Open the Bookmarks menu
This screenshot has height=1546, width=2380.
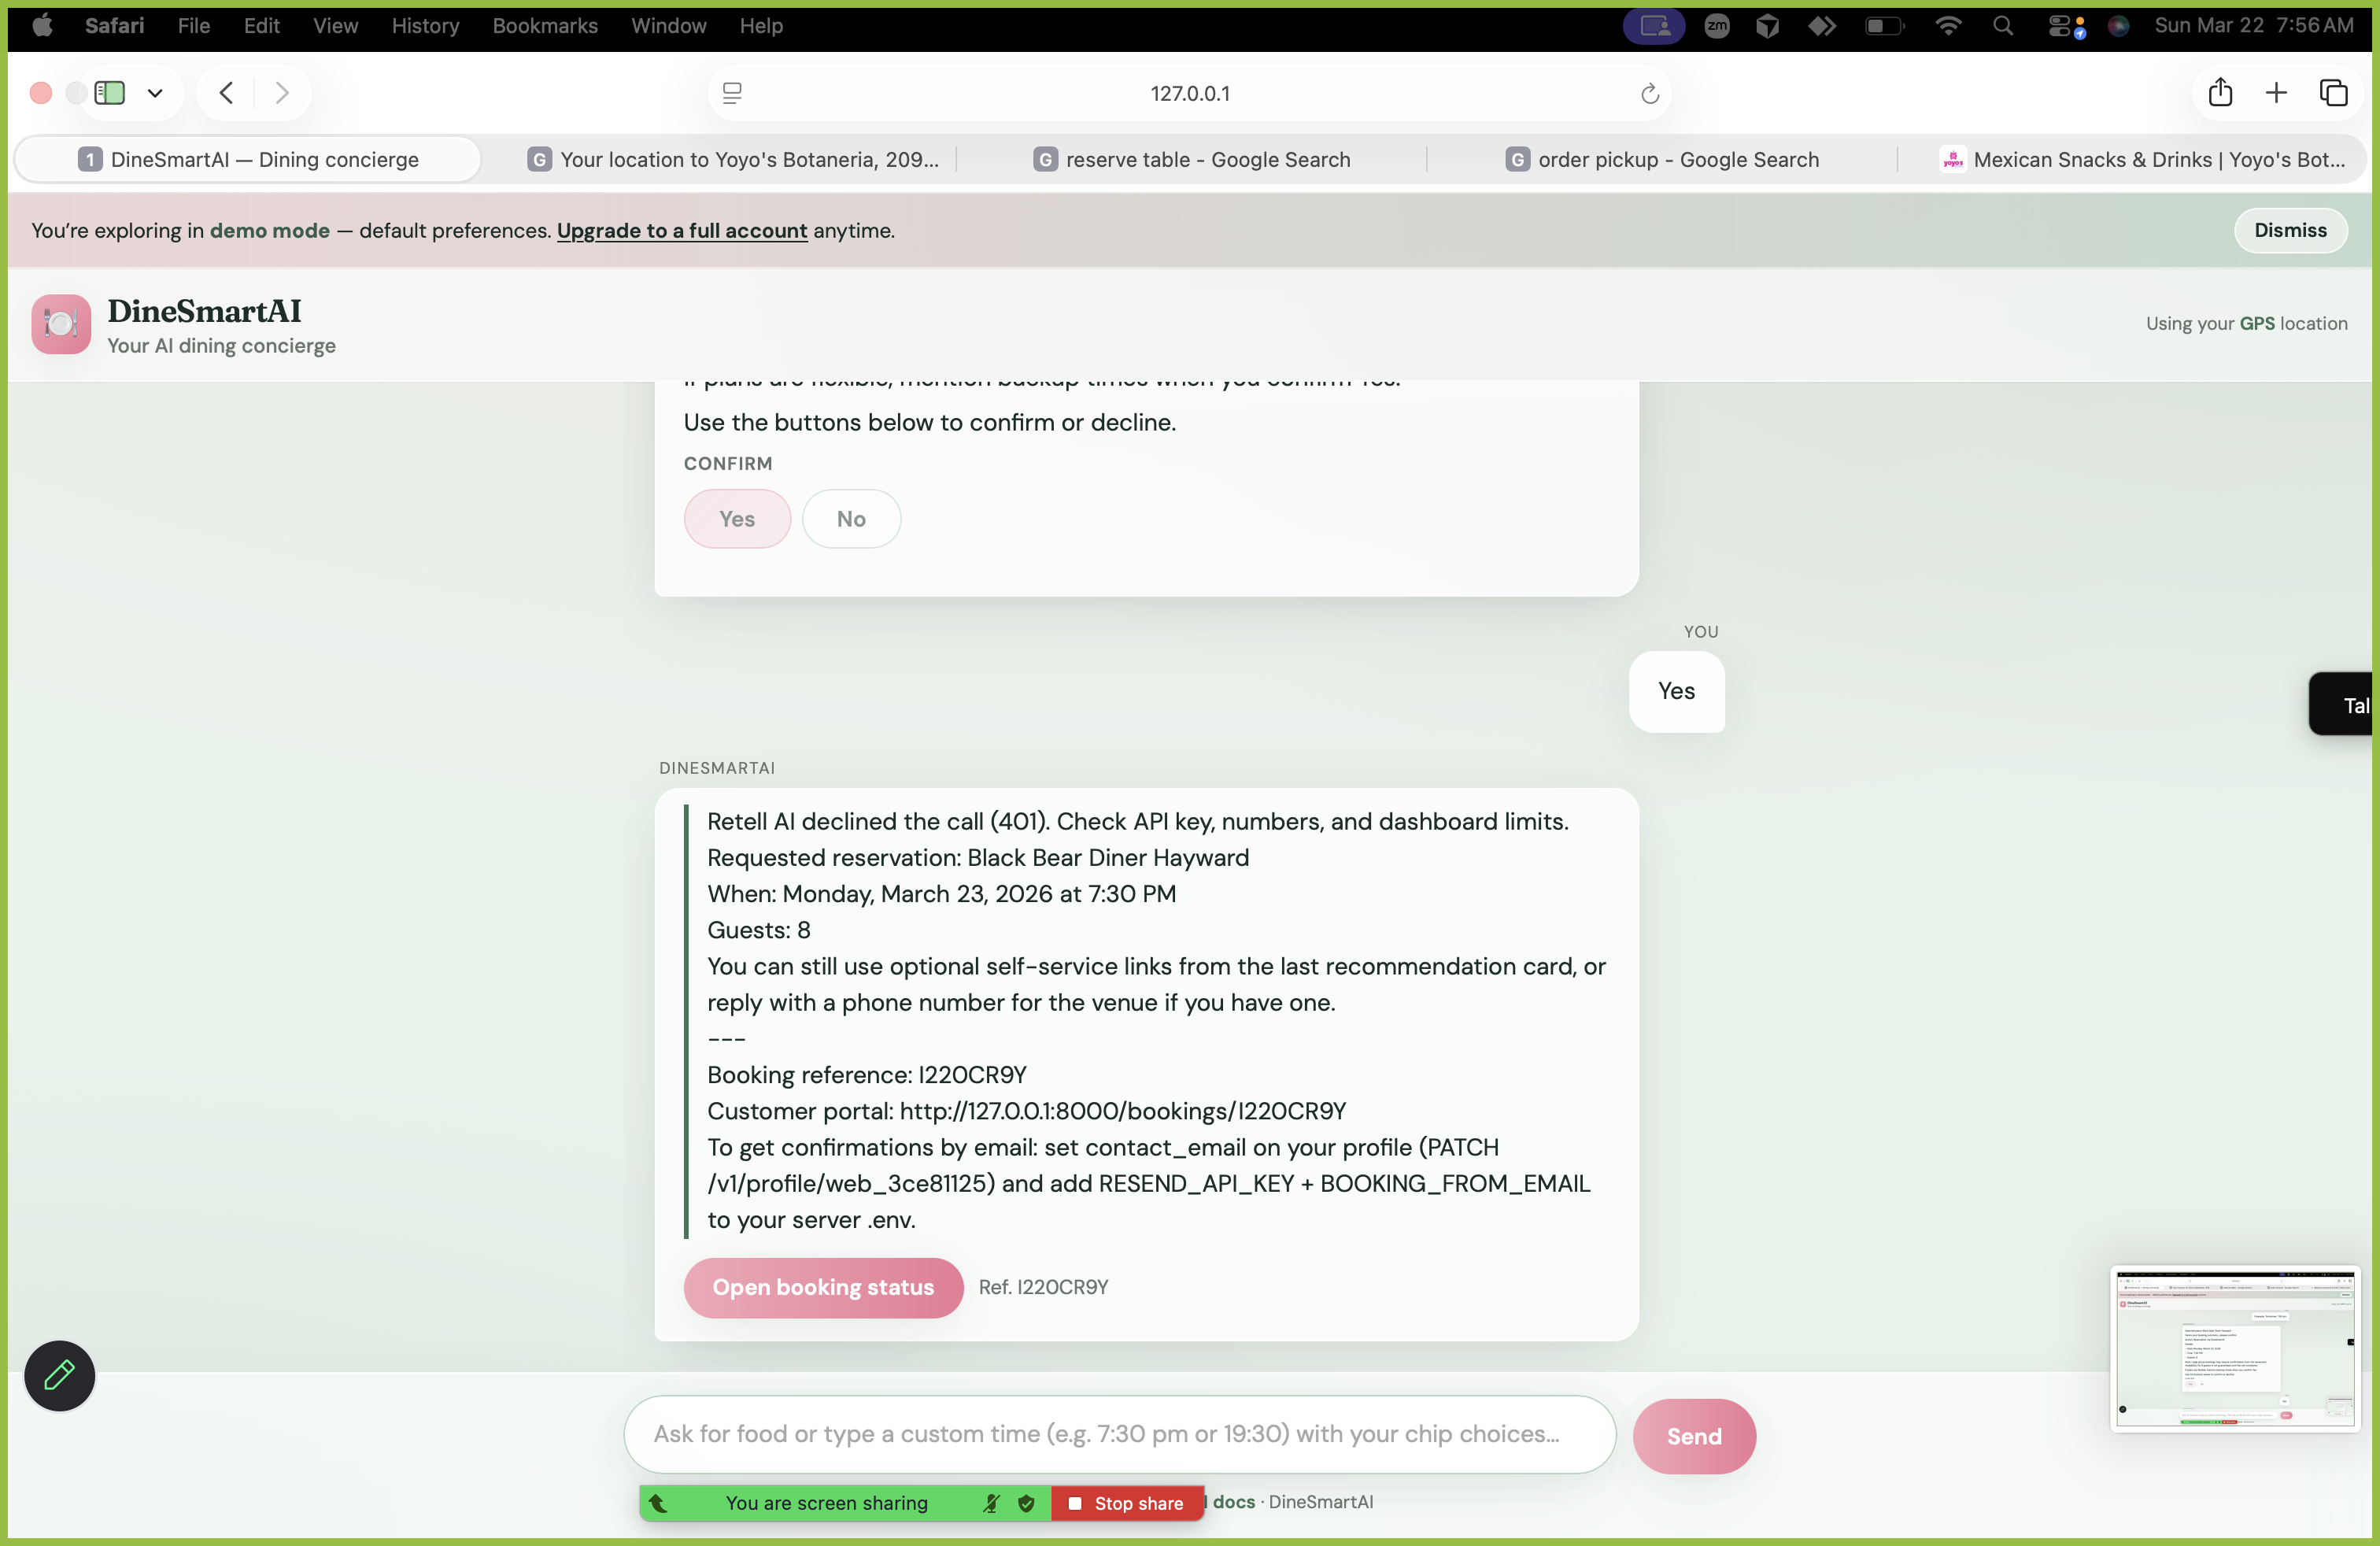click(x=544, y=26)
